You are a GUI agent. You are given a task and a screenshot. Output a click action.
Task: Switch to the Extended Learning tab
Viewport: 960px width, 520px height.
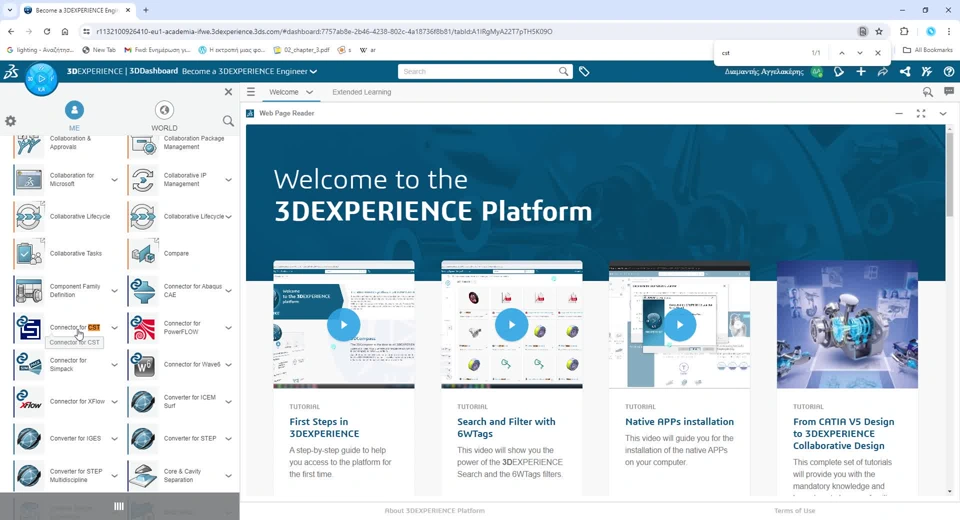coord(361,92)
